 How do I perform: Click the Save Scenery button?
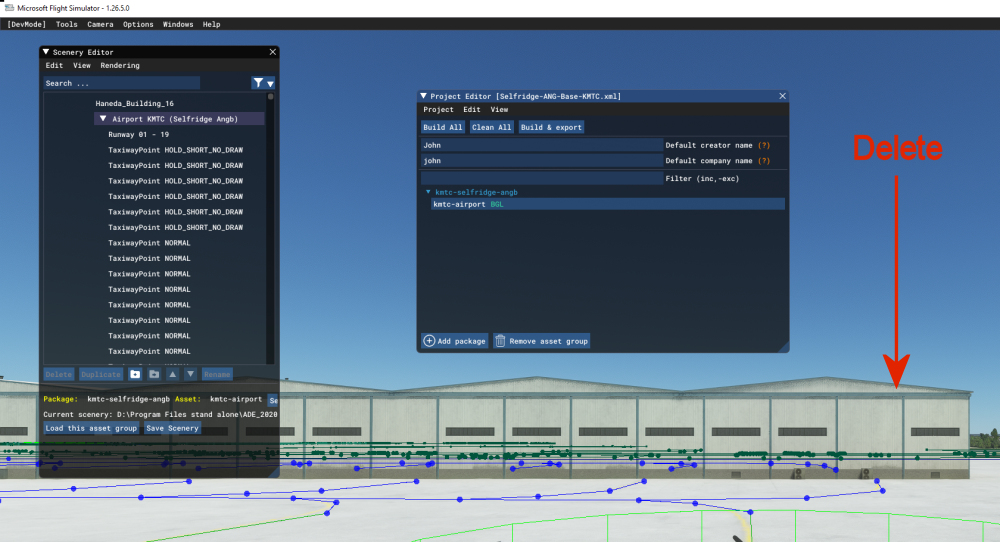click(173, 428)
